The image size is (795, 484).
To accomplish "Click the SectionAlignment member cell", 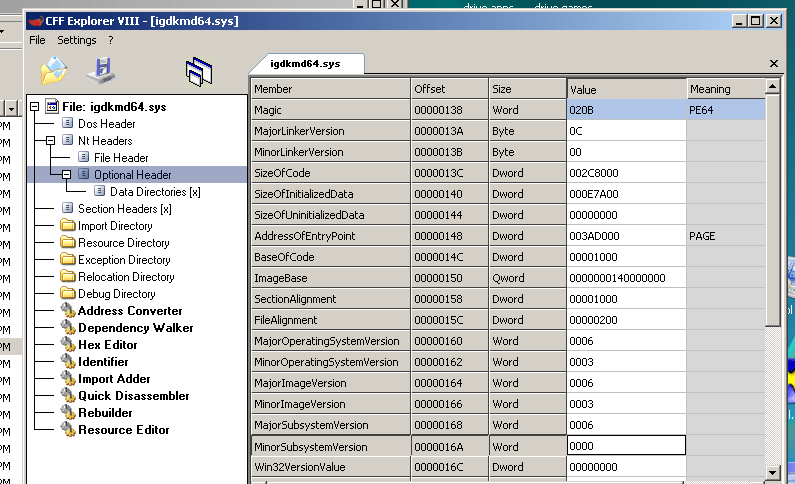I will tap(331, 299).
